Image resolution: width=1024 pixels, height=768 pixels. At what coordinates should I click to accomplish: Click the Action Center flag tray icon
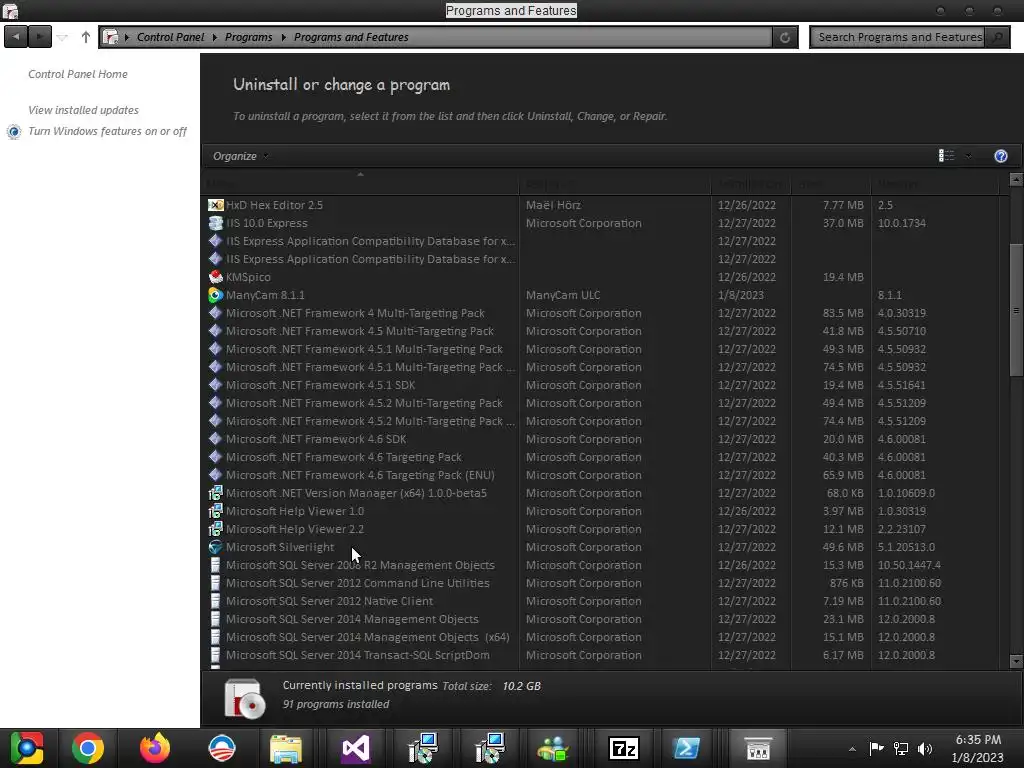coord(876,748)
